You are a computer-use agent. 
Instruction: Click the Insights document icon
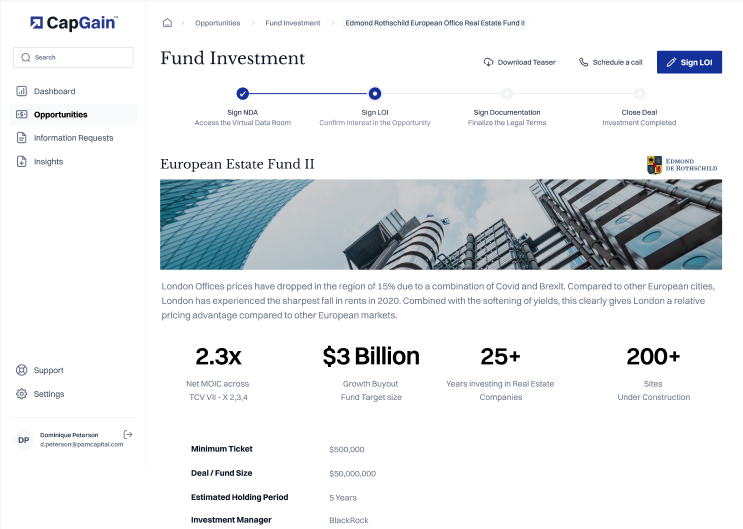coord(22,162)
